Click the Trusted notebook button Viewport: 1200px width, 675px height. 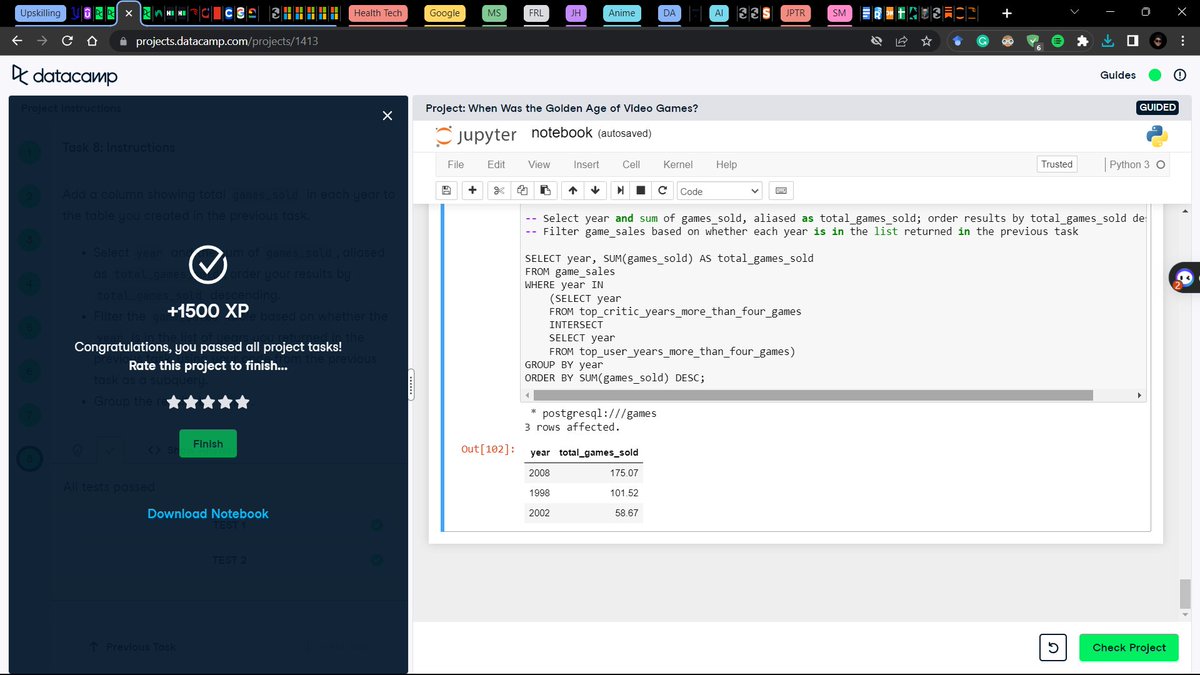(1057, 164)
